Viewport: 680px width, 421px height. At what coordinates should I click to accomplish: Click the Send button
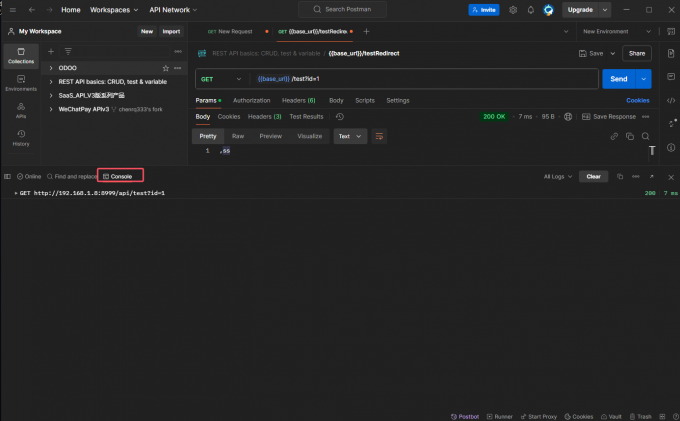pyautogui.click(x=619, y=79)
